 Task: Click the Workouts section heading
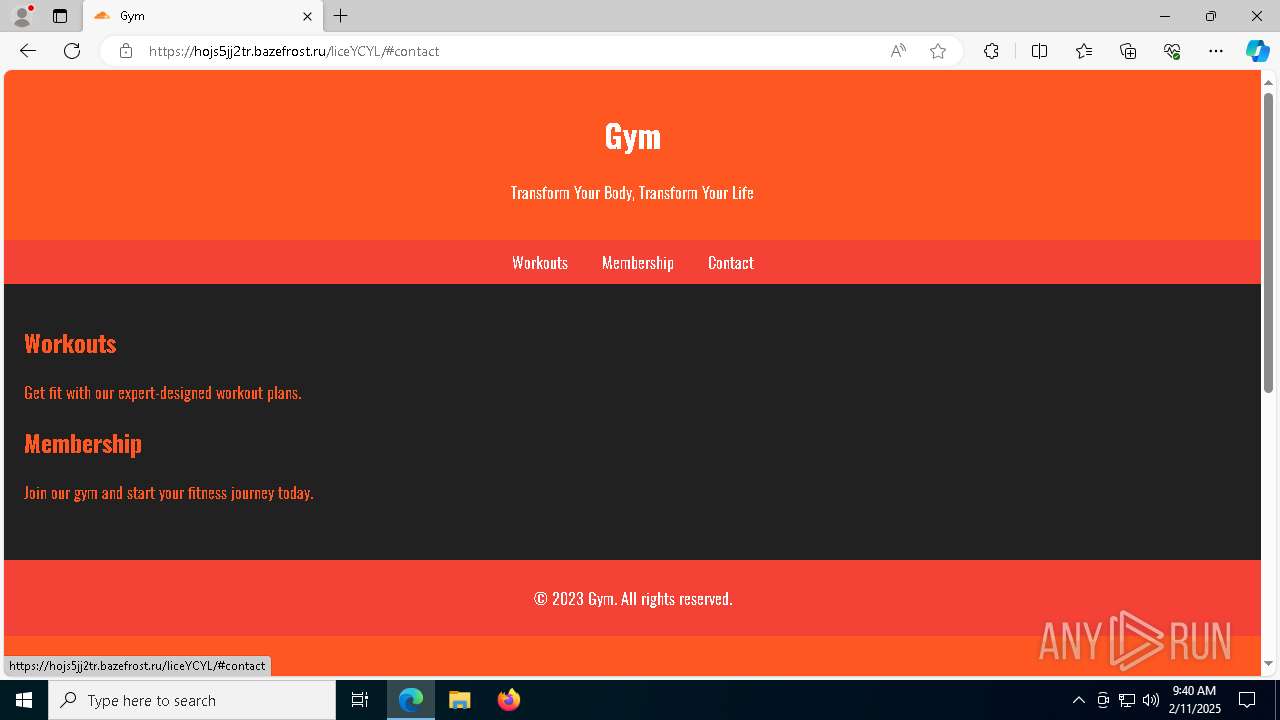click(x=70, y=343)
